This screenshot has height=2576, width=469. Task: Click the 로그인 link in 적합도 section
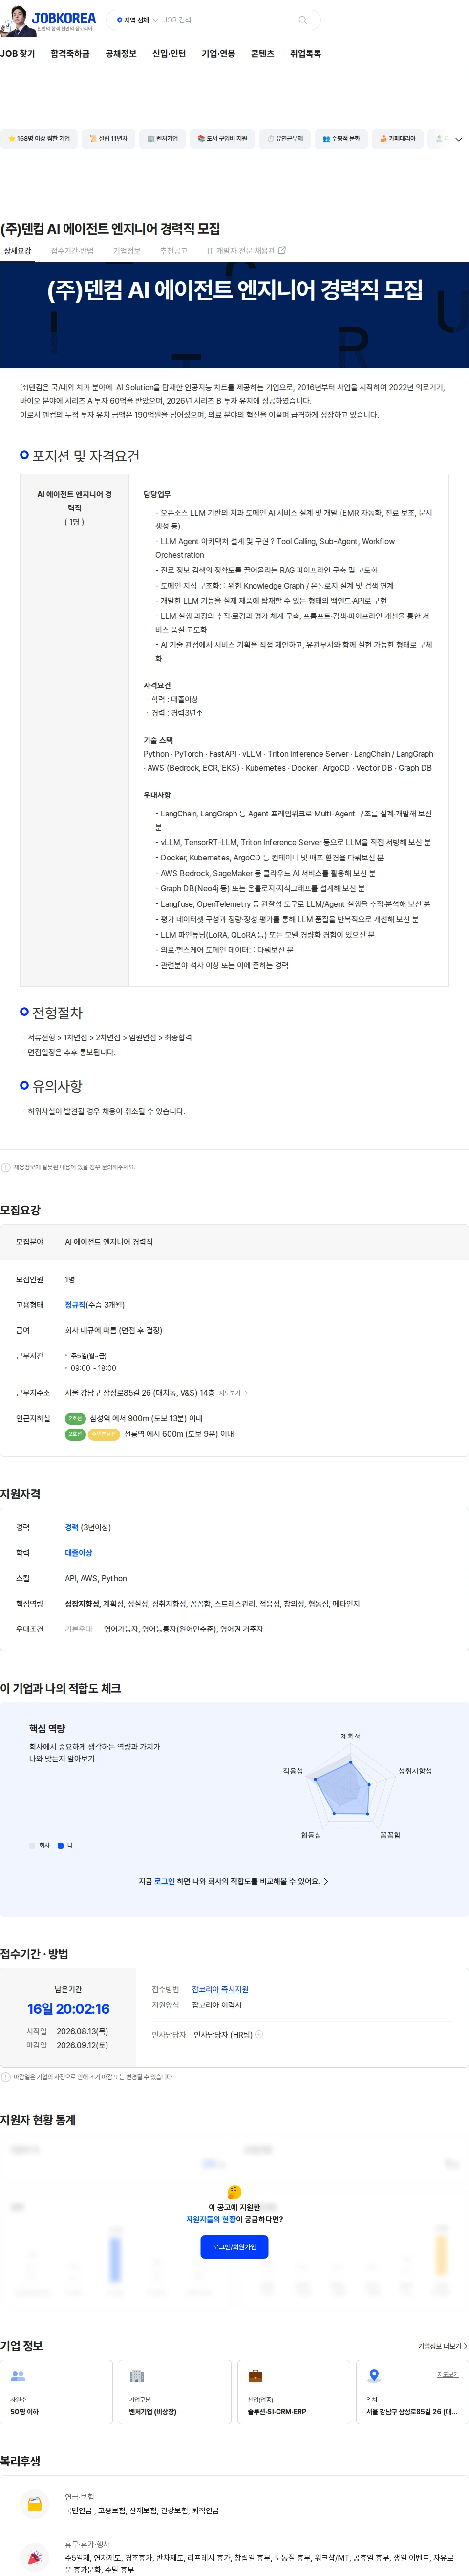pyautogui.click(x=164, y=1881)
